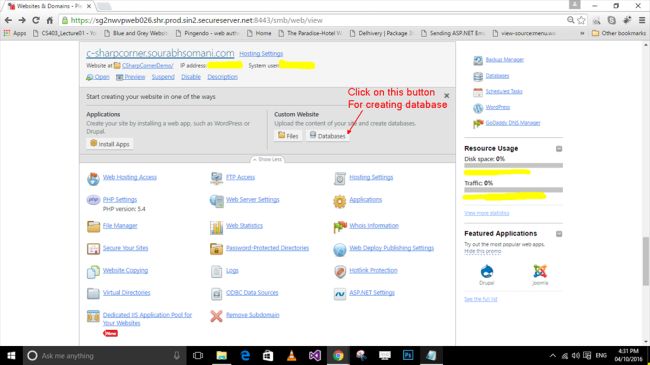This screenshot has width=650, height=365.
Task: Open Photoshop from the taskbar
Action: click(x=407, y=355)
